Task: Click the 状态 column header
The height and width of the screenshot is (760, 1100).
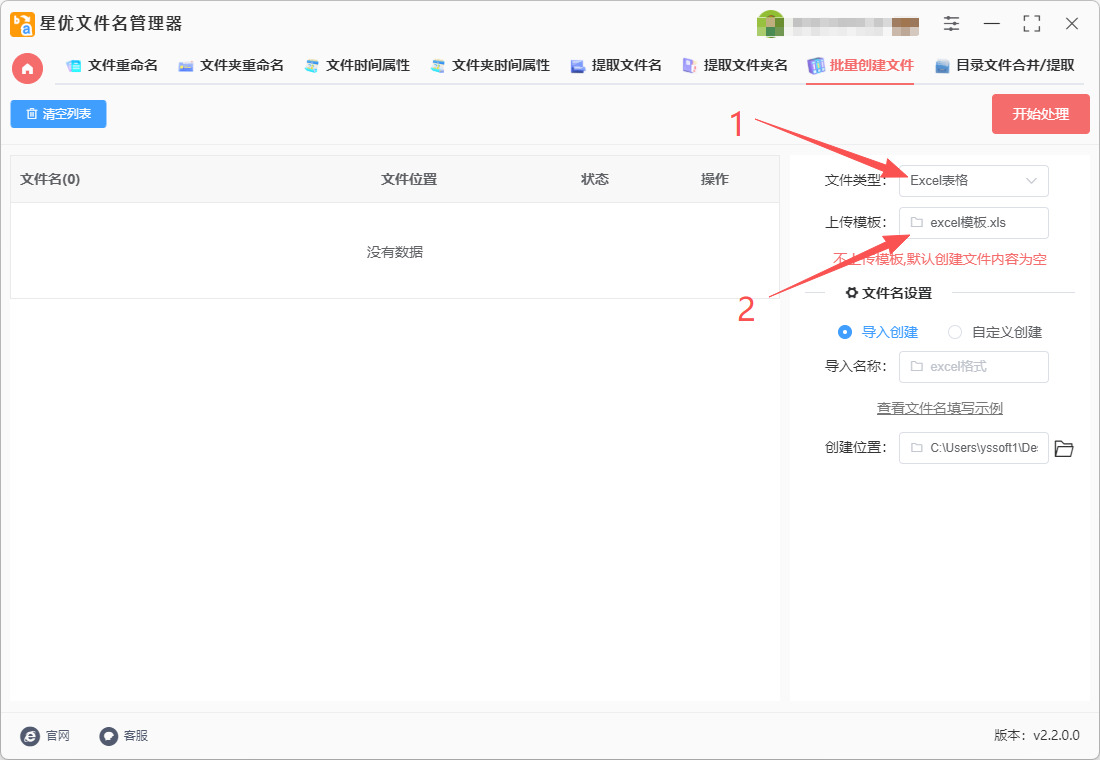Action: (595, 180)
